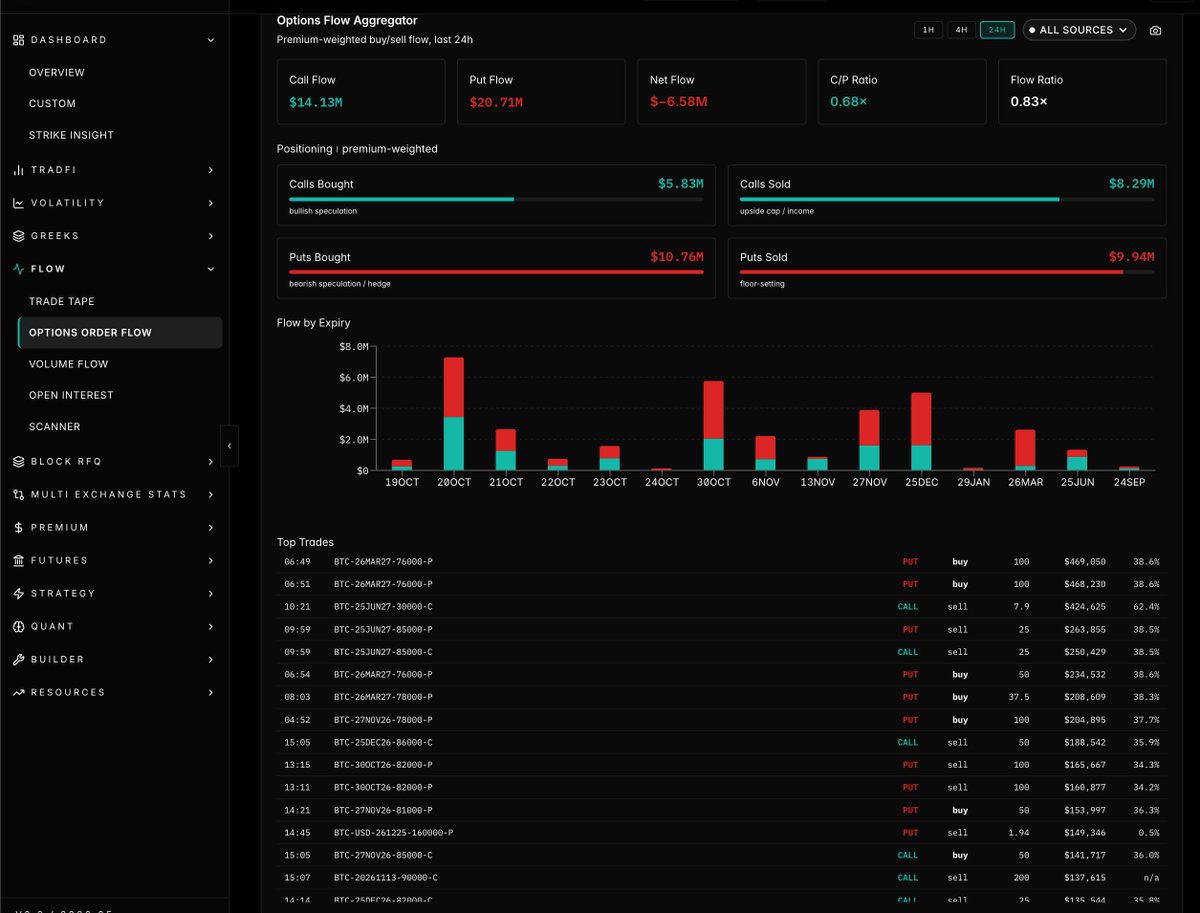Select the 4H timeframe

coord(961,30)
